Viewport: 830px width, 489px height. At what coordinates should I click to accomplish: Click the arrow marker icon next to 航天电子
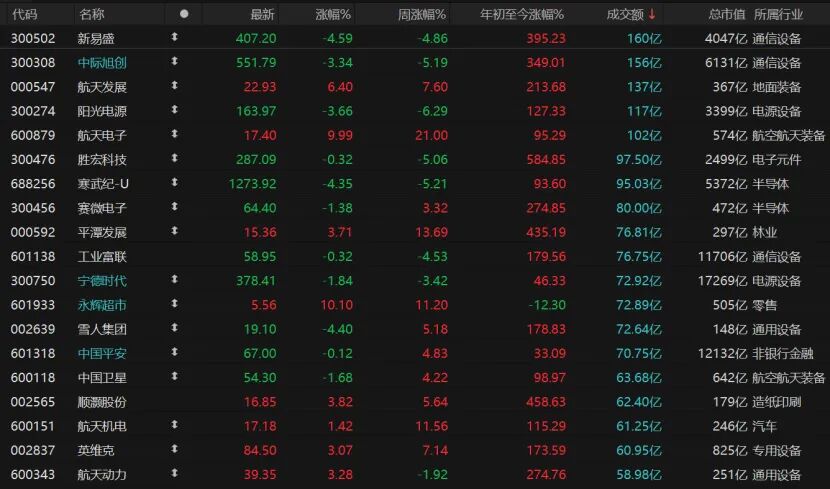(175, 135)
